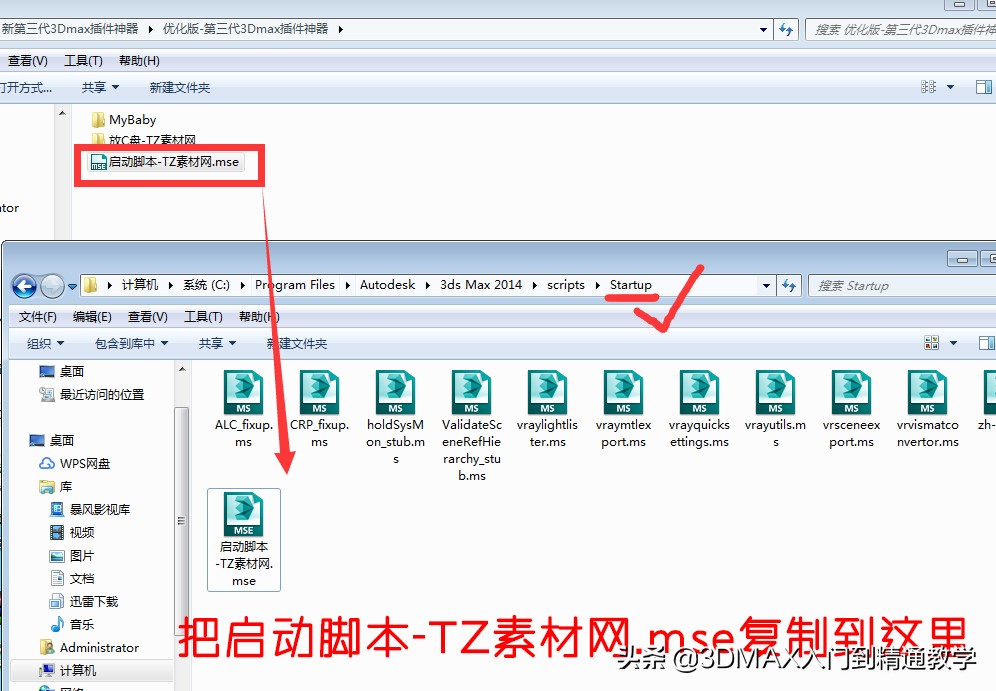Open the 文件(F) menu in Startup window

37,316
